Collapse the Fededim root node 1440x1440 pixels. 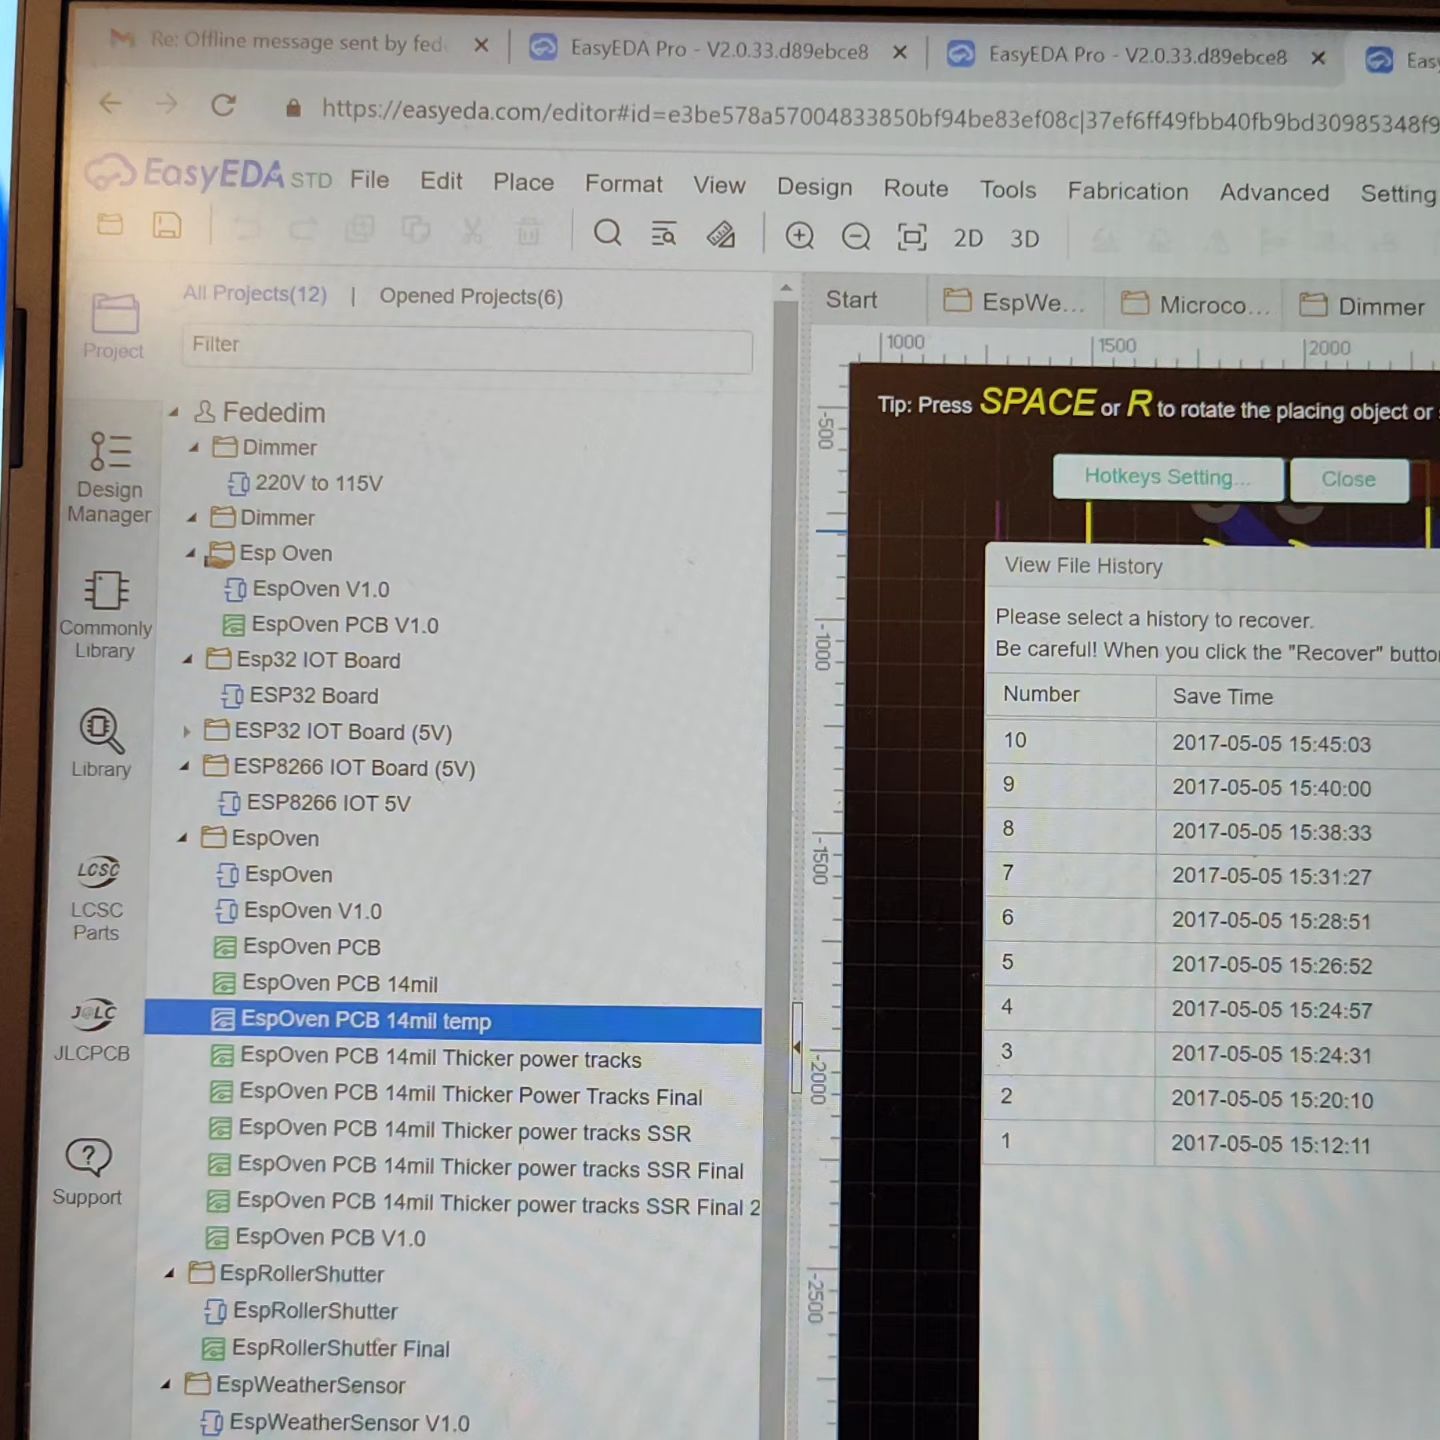tap(174, 412)
